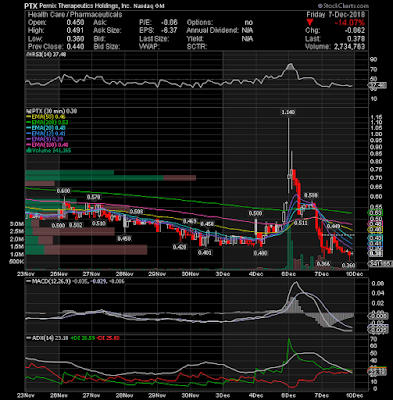Click the Chg value -0.062
The height and width of the screenshot is (400, 393).
click(x=356, y=31)
